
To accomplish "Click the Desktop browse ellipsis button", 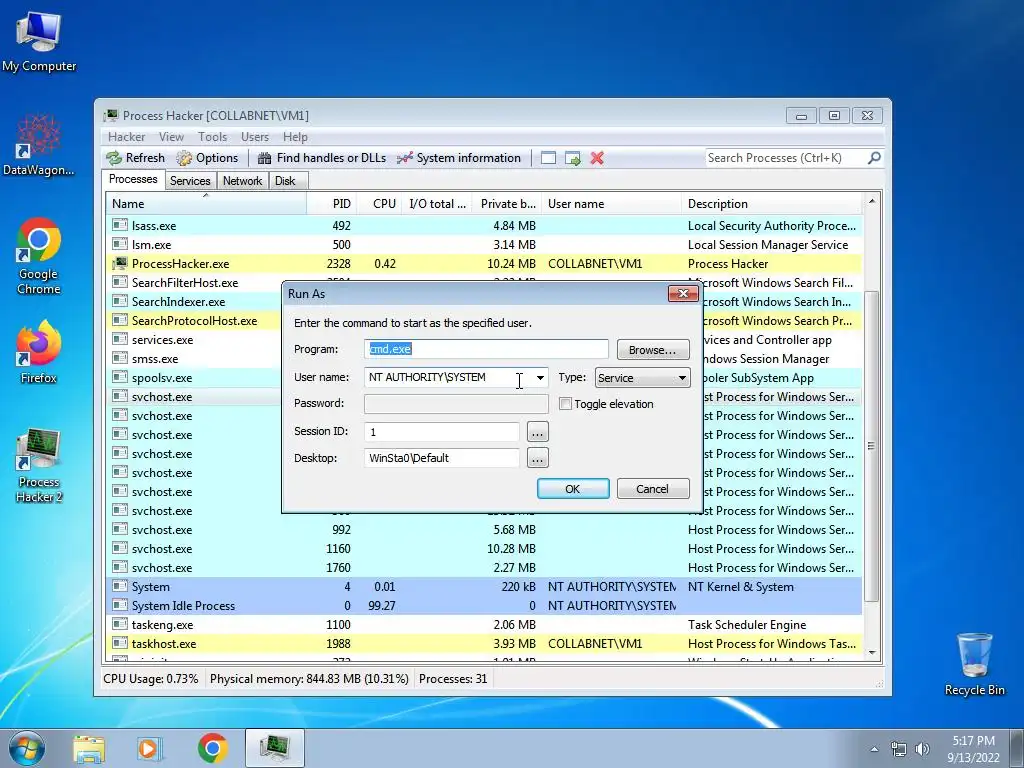I will [x=537, y=458].
